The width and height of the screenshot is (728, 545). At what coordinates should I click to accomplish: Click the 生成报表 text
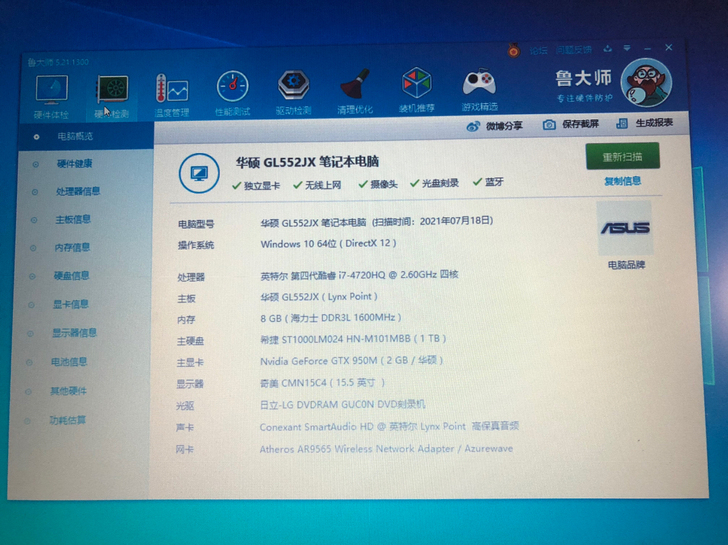click(x=654, y=123)
